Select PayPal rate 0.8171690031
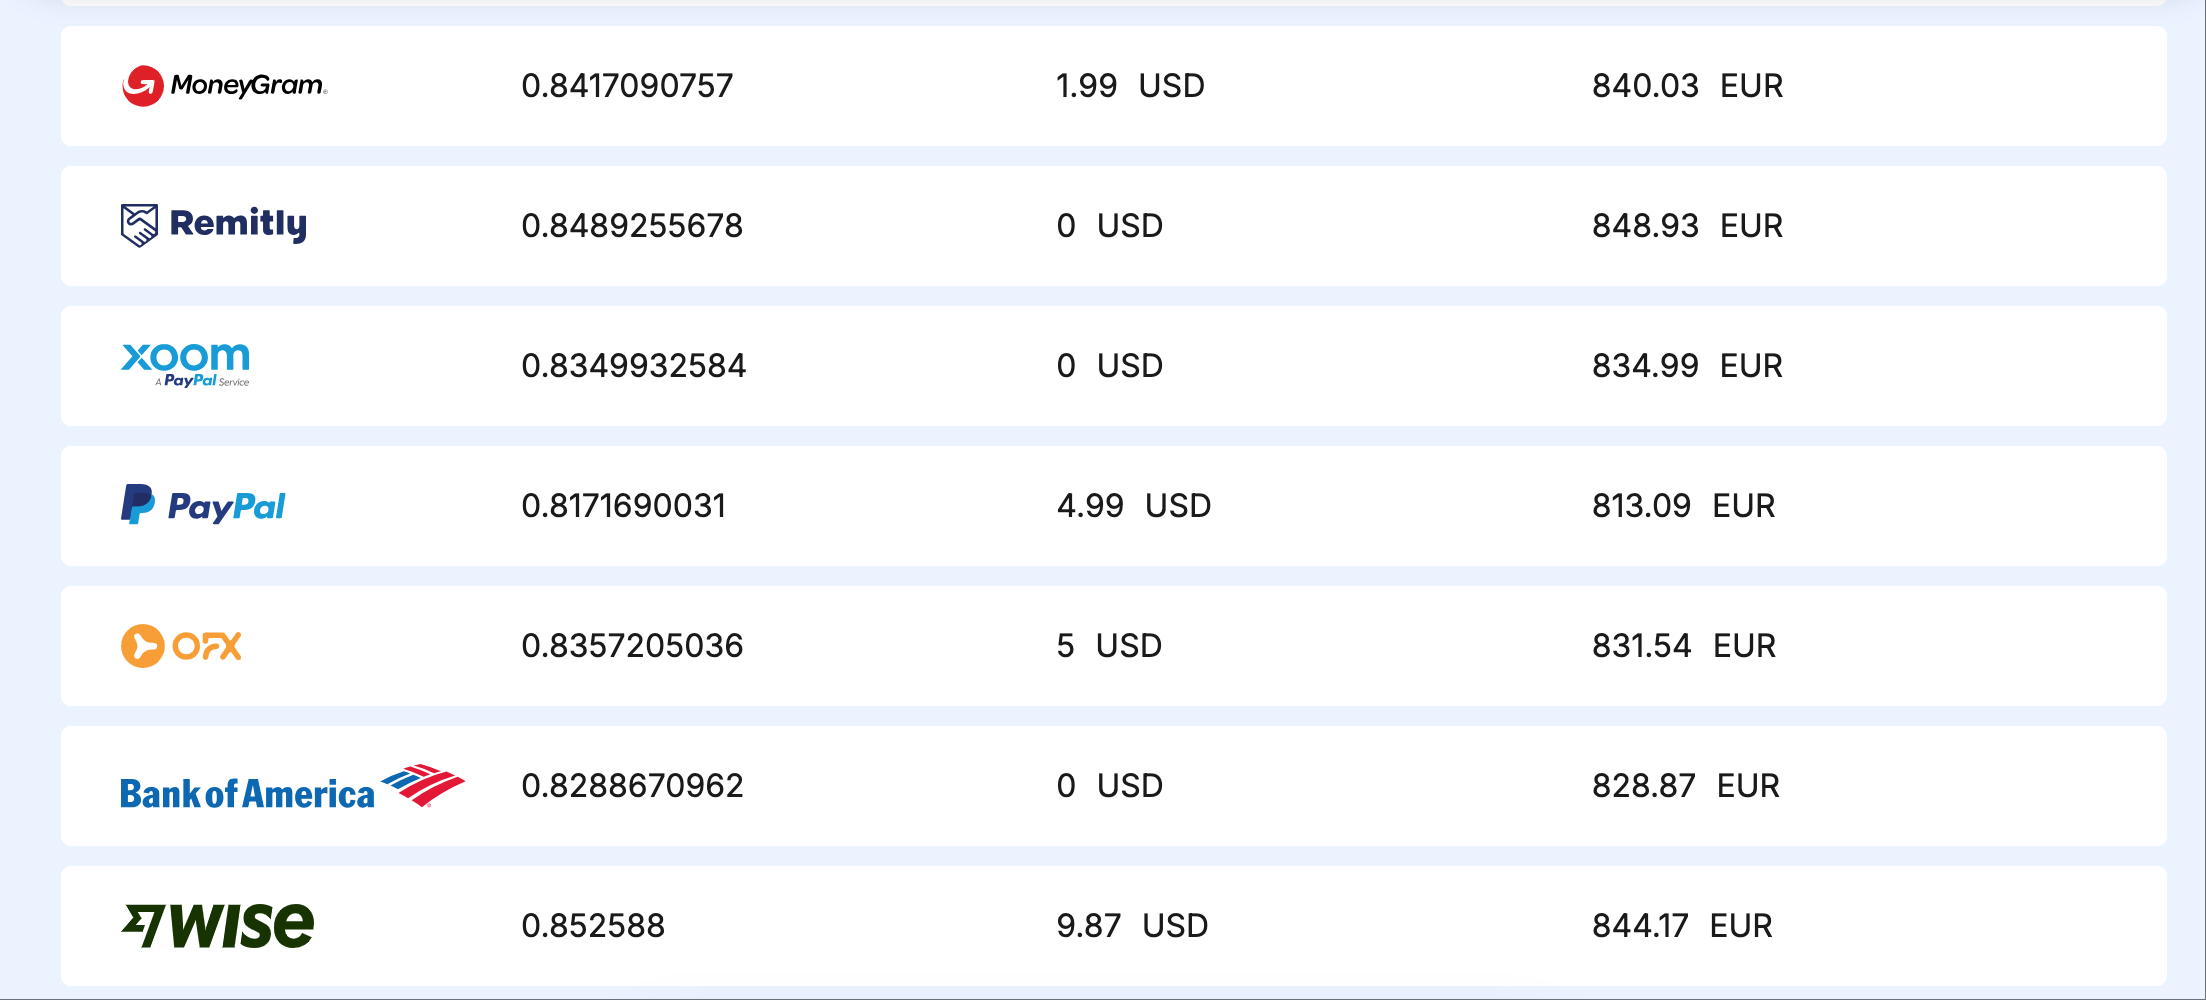The width and height of the screenshot is (2206, 1000). point(623,506)
